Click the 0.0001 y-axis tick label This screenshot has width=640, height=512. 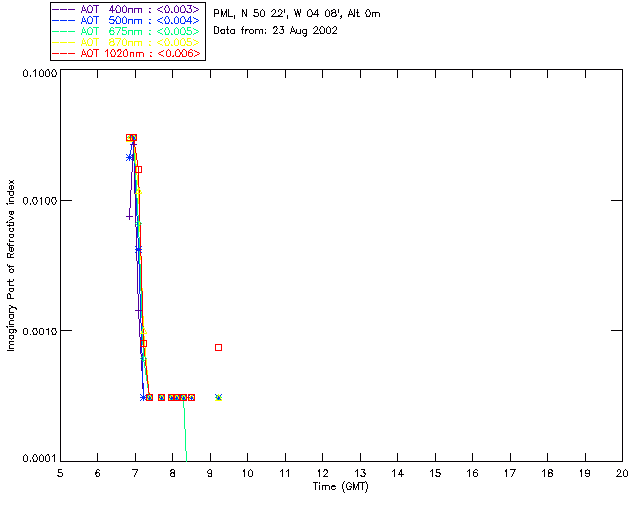click(x=39, y=459)
